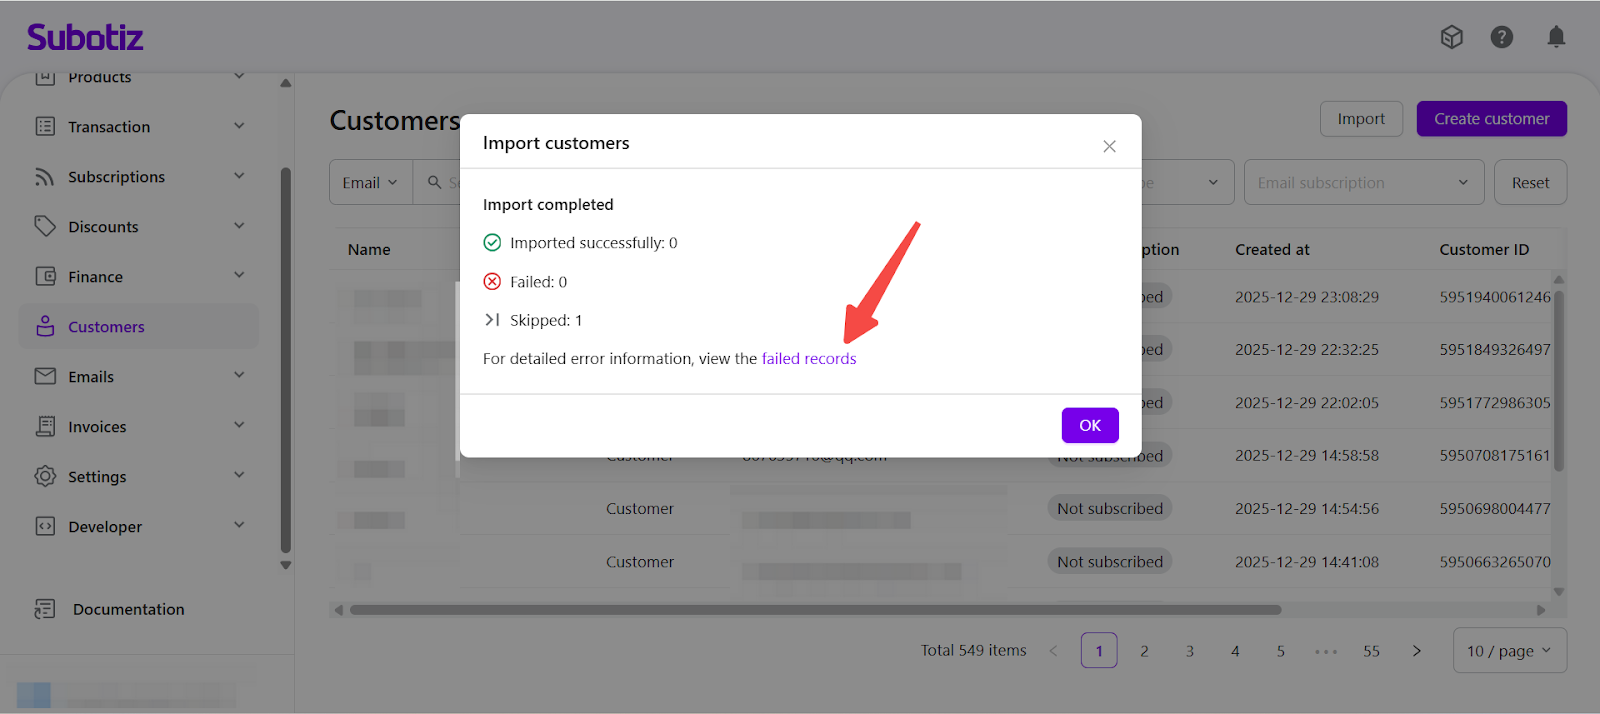Viewport: 1600px width, 714px height.
Task: Expand the Finance menu chevron
Action: [x=239, y=276]
